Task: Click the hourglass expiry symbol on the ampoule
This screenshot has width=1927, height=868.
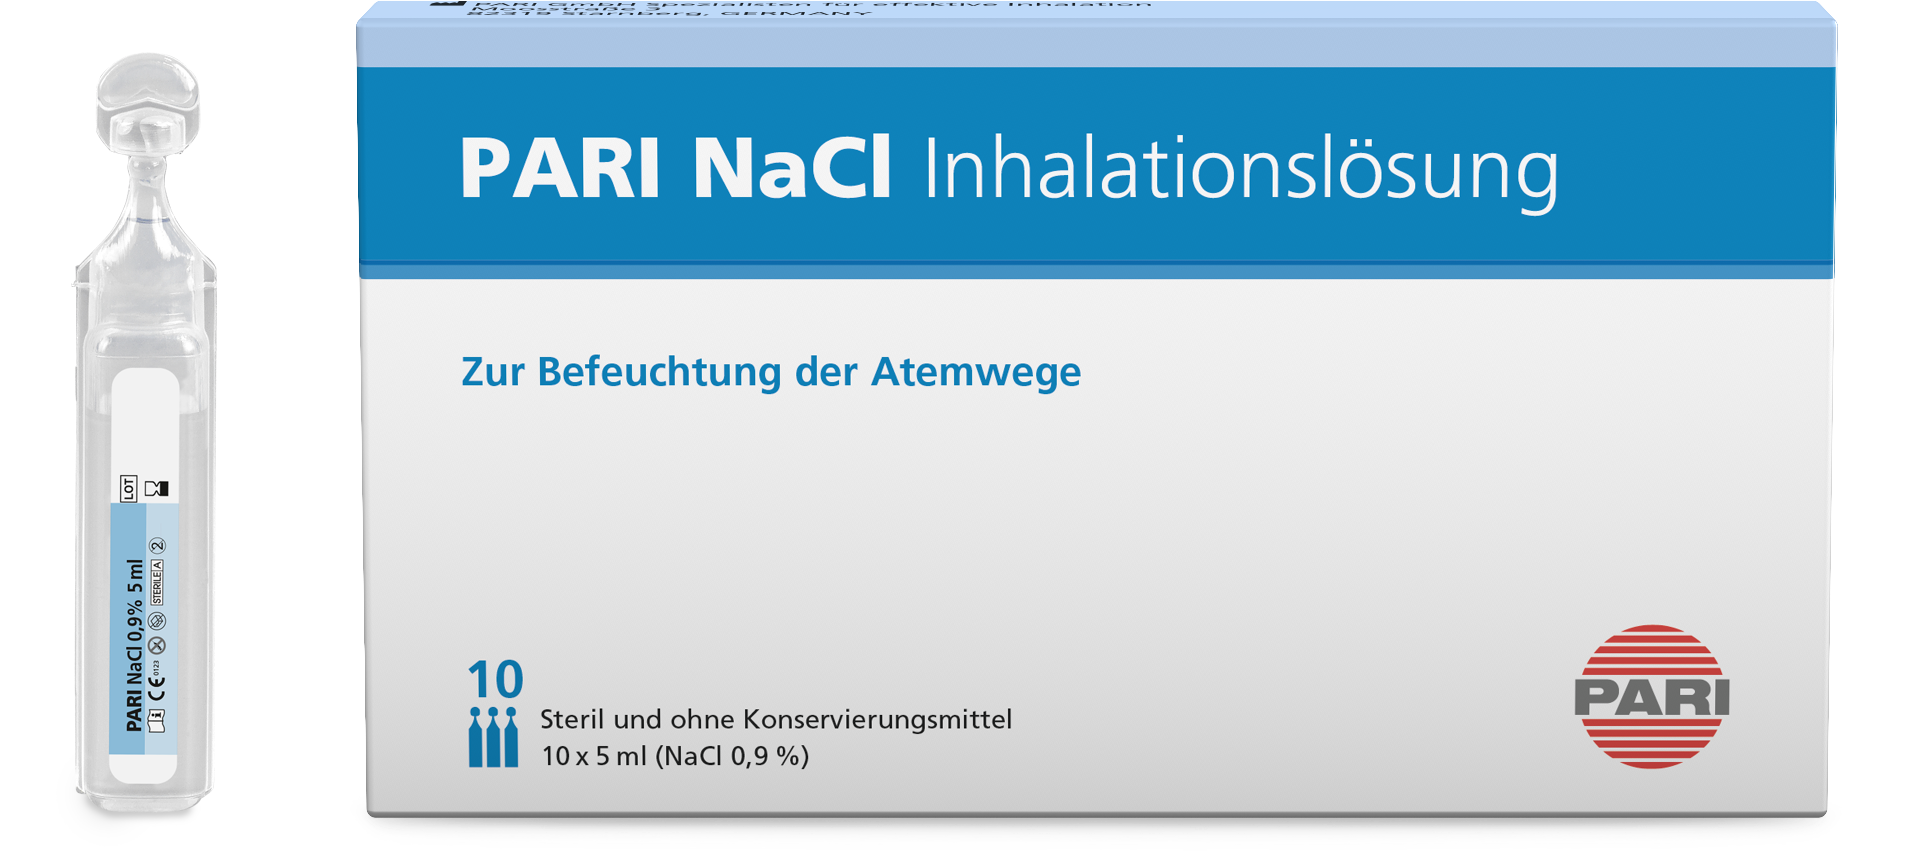Action: coord(157,488)
